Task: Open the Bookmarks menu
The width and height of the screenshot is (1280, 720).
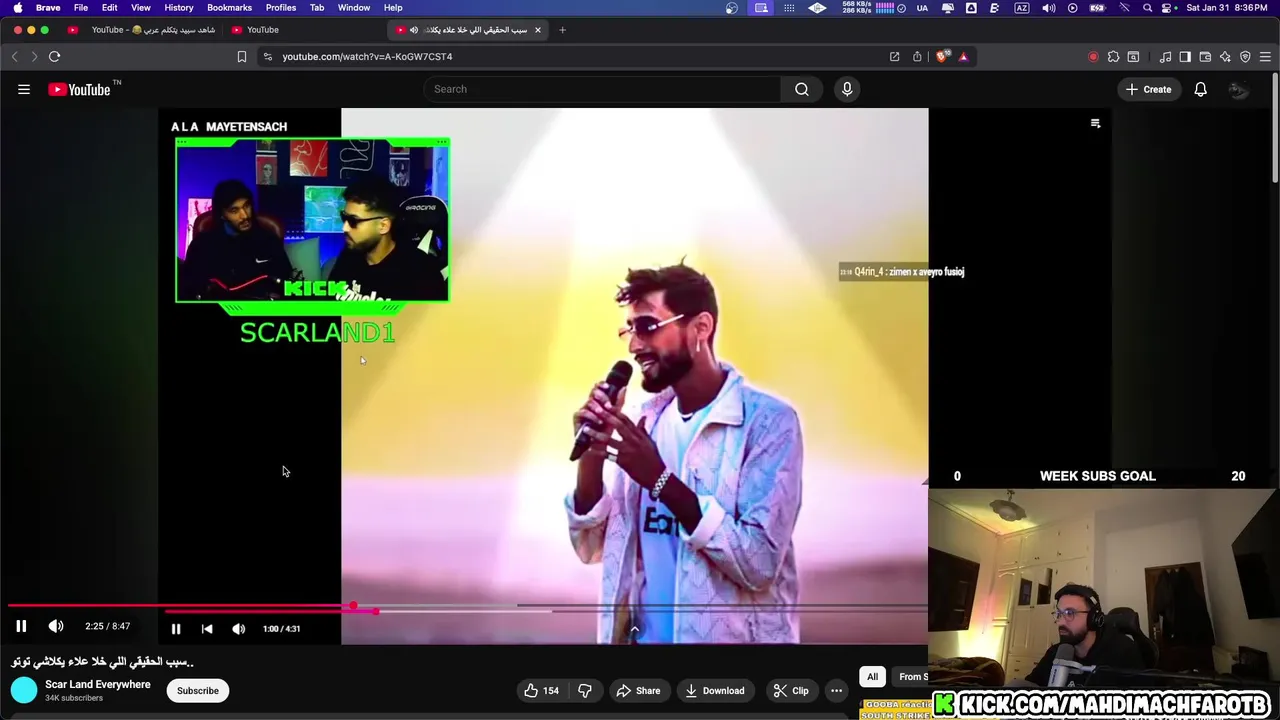Action: click(229, 8)
